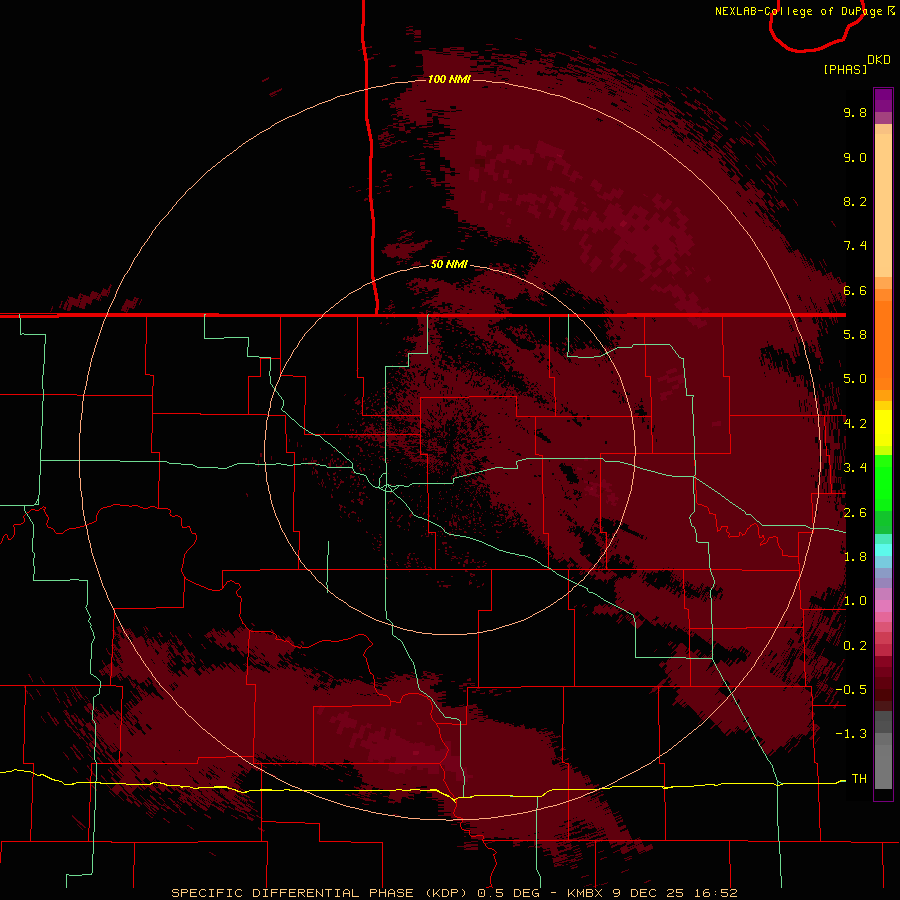Screen dimensions: 900x900
Task: Click the 7.4 scale value
Action: [855, 246]
